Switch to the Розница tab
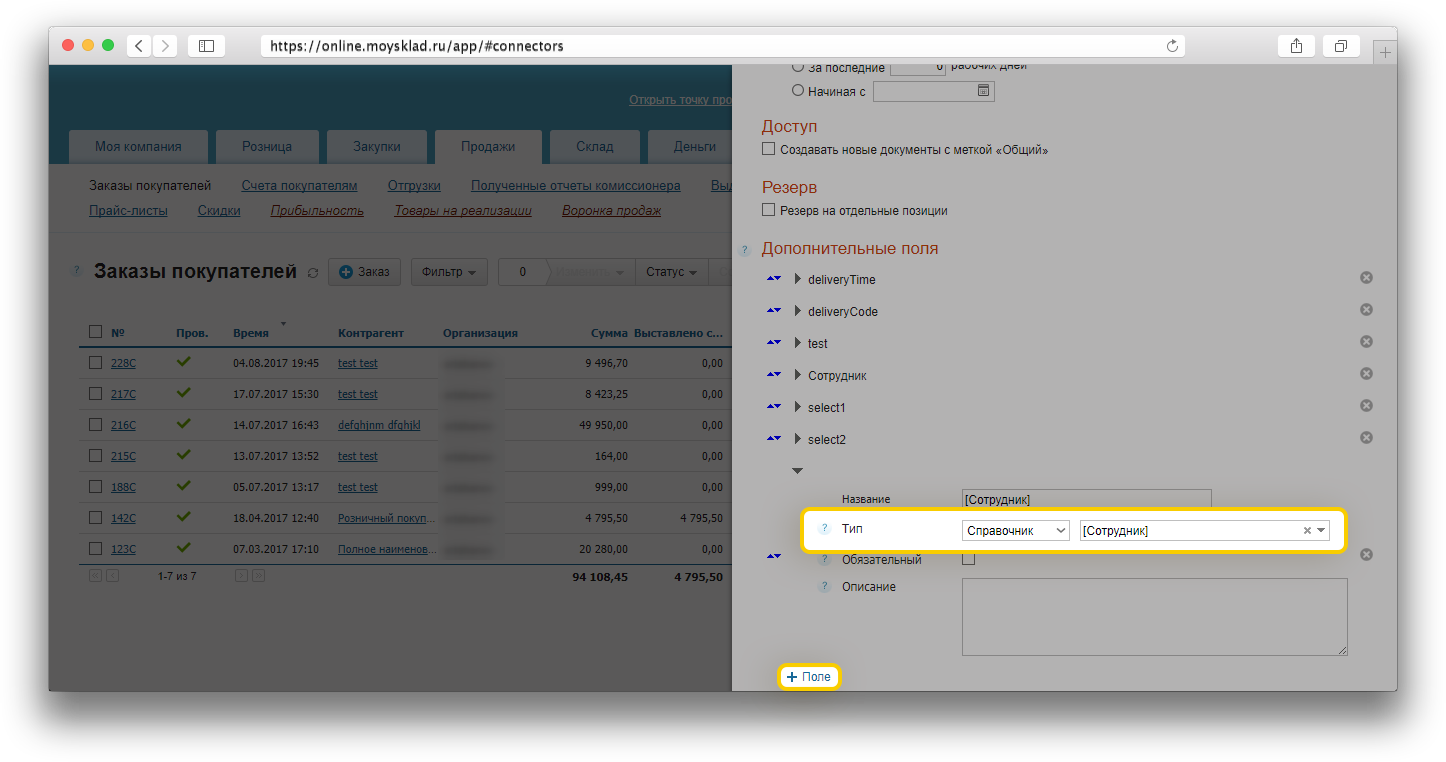Image resolution: width=1446 pixels, height=762 pixels. click(x=267, y=146)
